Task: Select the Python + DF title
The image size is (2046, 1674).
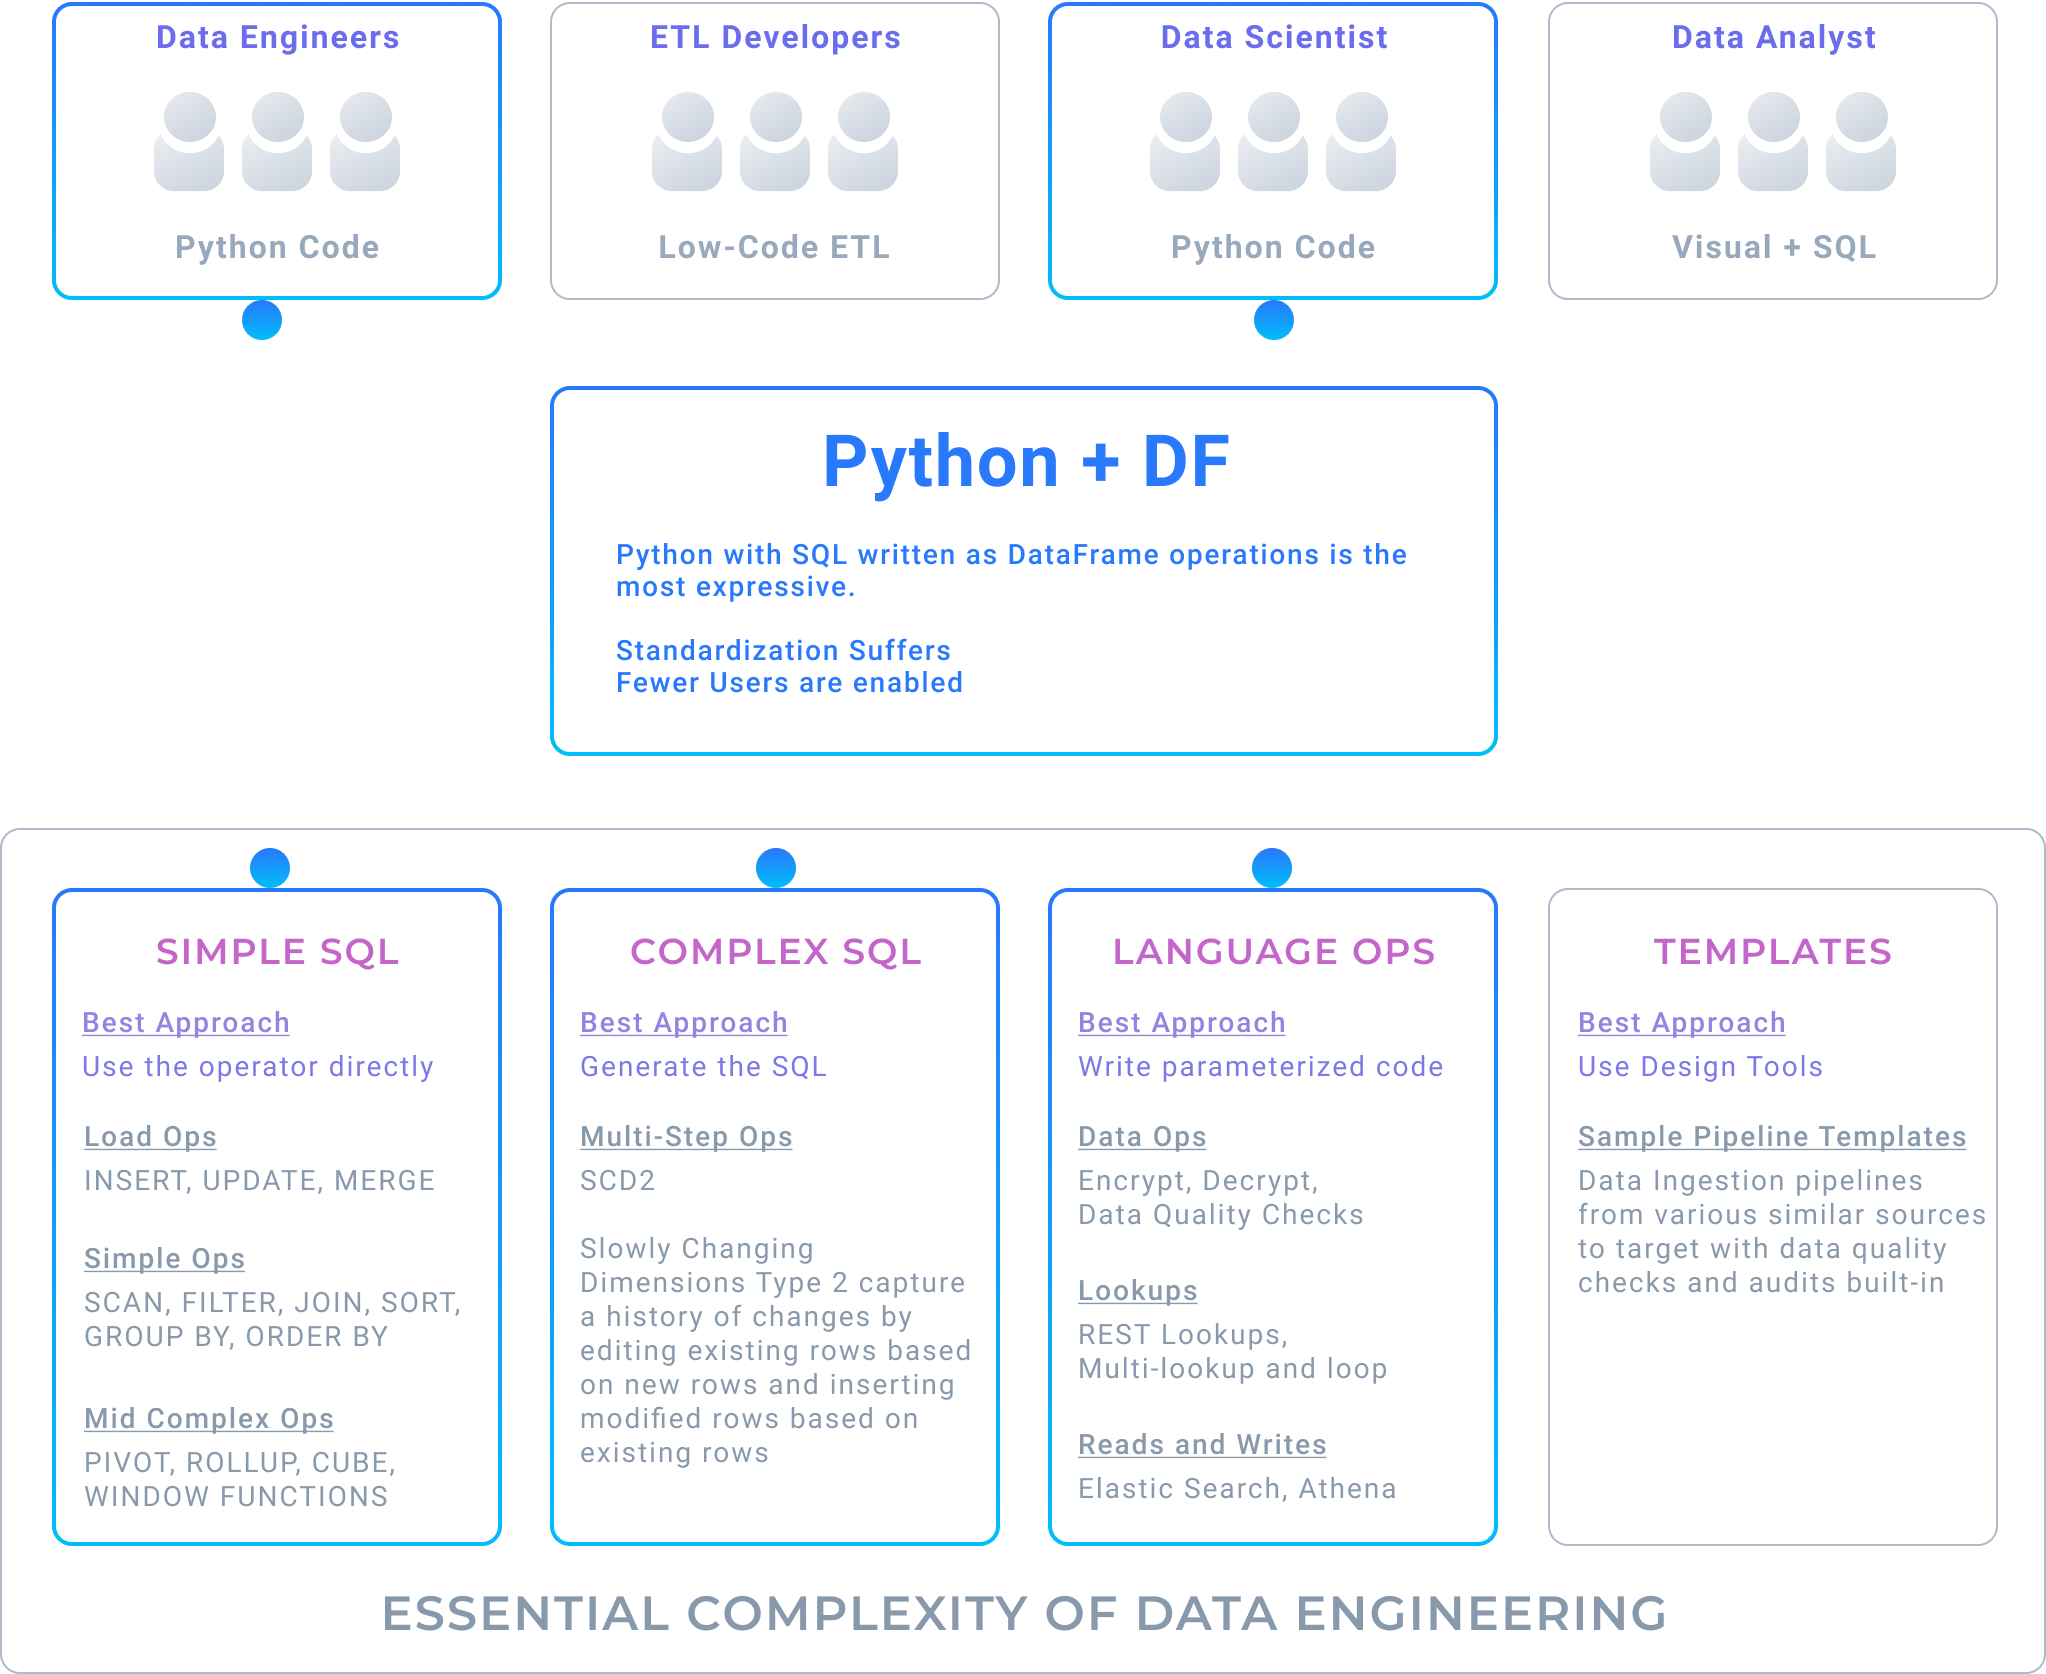Action: click(1026, 461)
